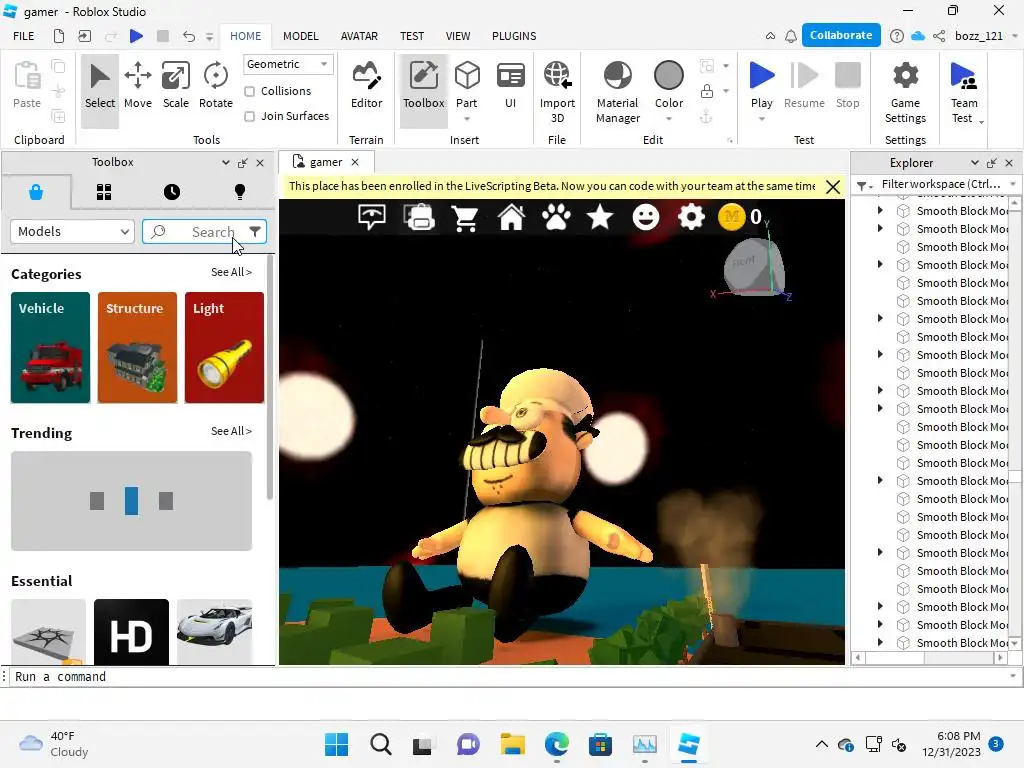1024x768 pixels.
Task: Open the FILE menu
Action: (24, 36)
